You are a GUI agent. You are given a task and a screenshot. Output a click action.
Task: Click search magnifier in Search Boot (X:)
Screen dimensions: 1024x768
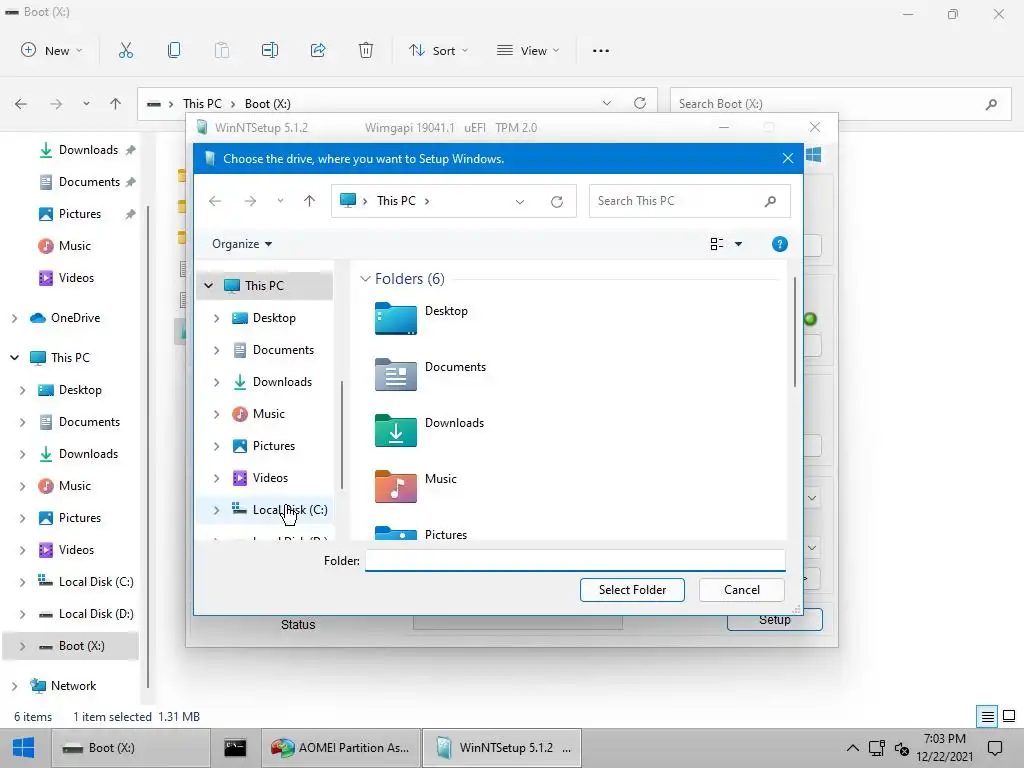[x=991, y=104]
